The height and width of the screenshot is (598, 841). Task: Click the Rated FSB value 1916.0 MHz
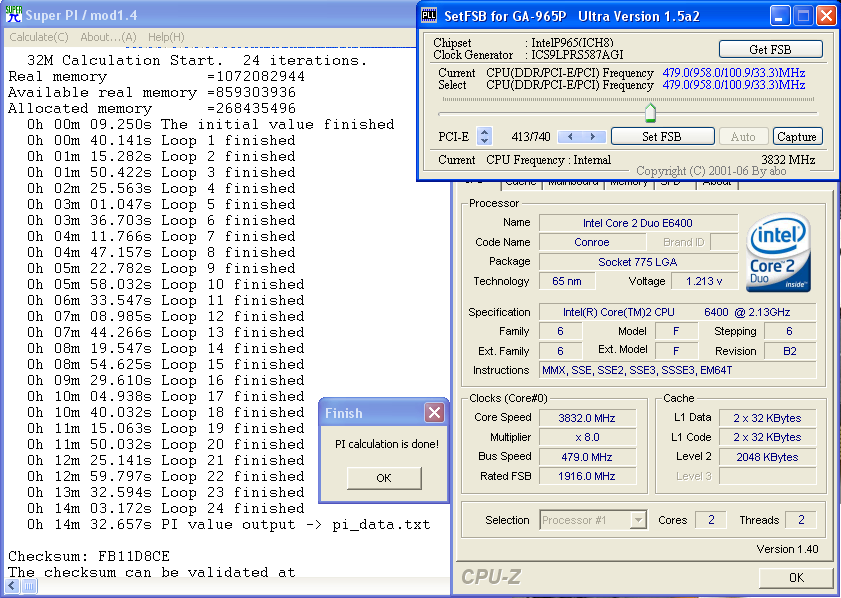click(x=587, y=476)
